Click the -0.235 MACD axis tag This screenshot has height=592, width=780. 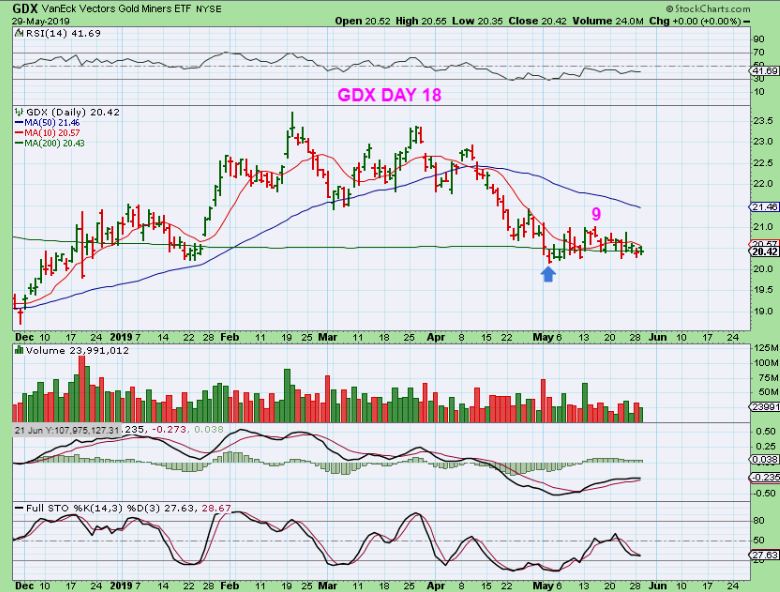pyautogui.click(x=765, y=477)
